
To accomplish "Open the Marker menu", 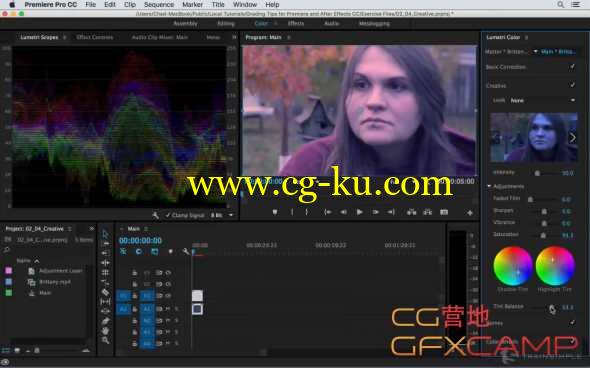I will point(192,5).
